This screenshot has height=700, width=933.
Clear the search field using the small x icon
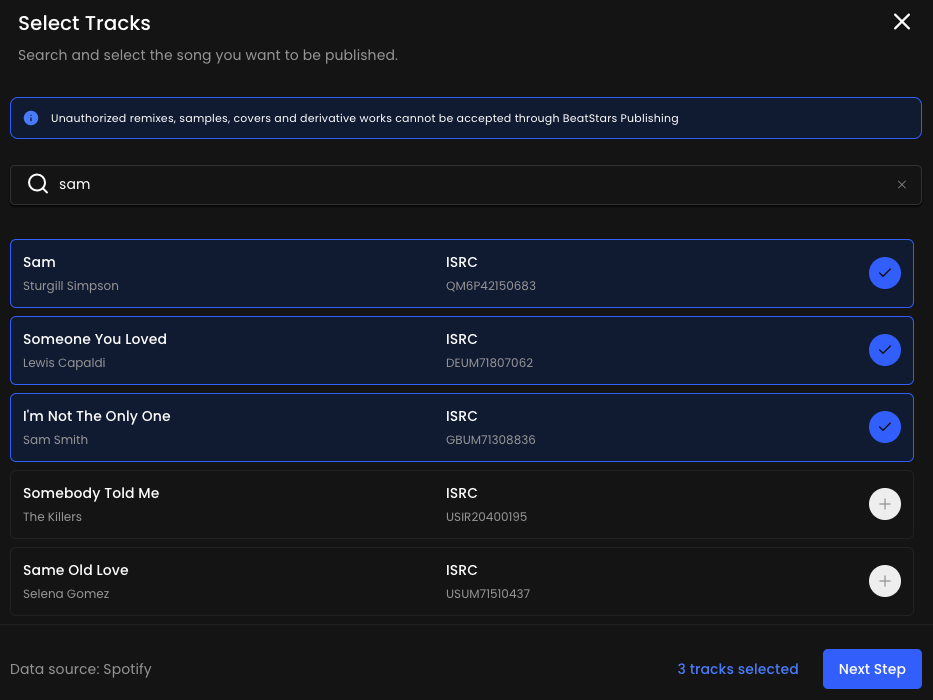[901, 184]
